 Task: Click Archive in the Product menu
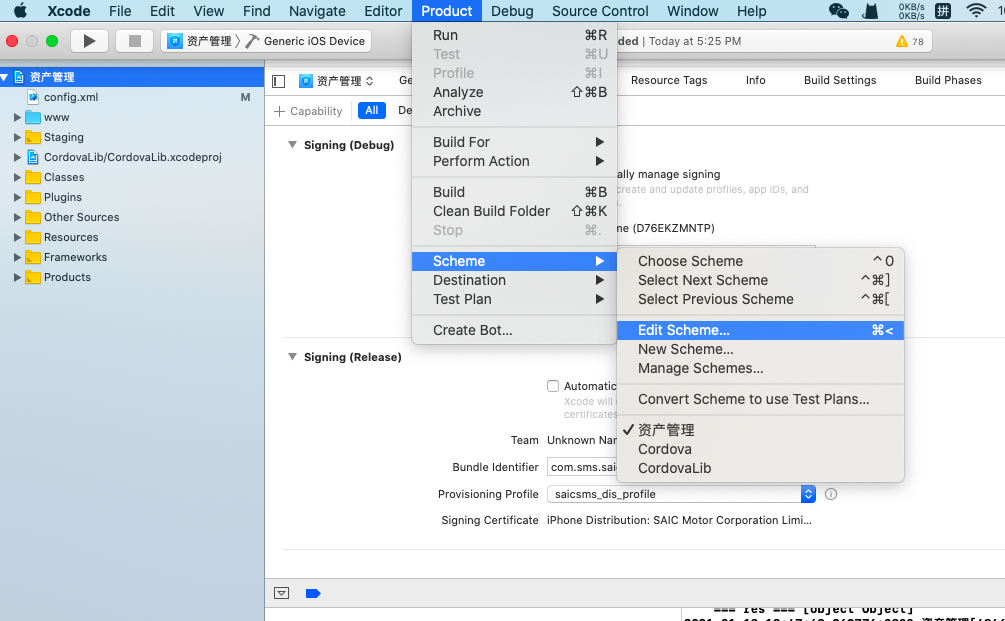point(514,111)
